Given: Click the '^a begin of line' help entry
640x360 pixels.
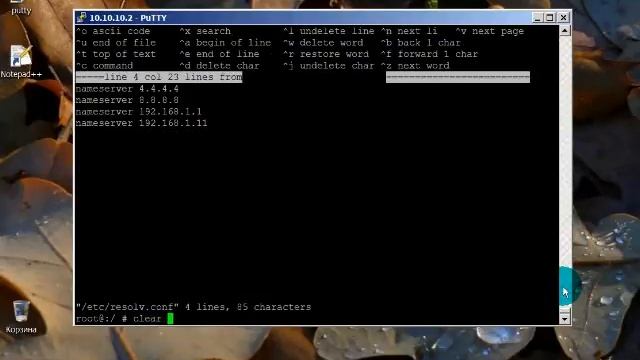Looking at the screenshot, I should point(225,42).
